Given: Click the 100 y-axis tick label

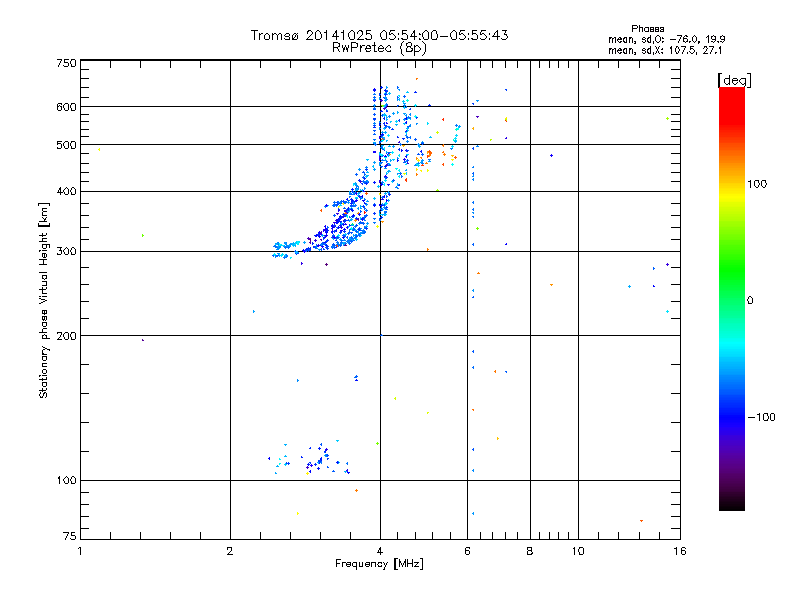Looking at the screenshot, I should (x=66, y=481).
